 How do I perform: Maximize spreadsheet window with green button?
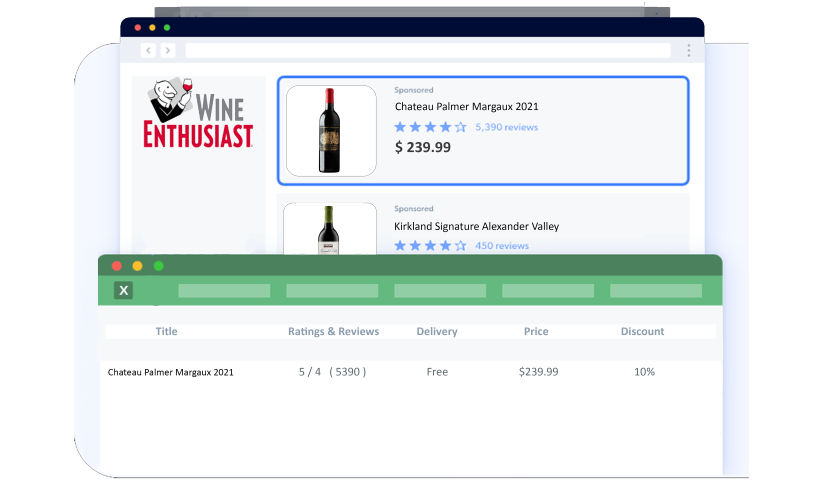pyautogui.click(x=159, y=266)
